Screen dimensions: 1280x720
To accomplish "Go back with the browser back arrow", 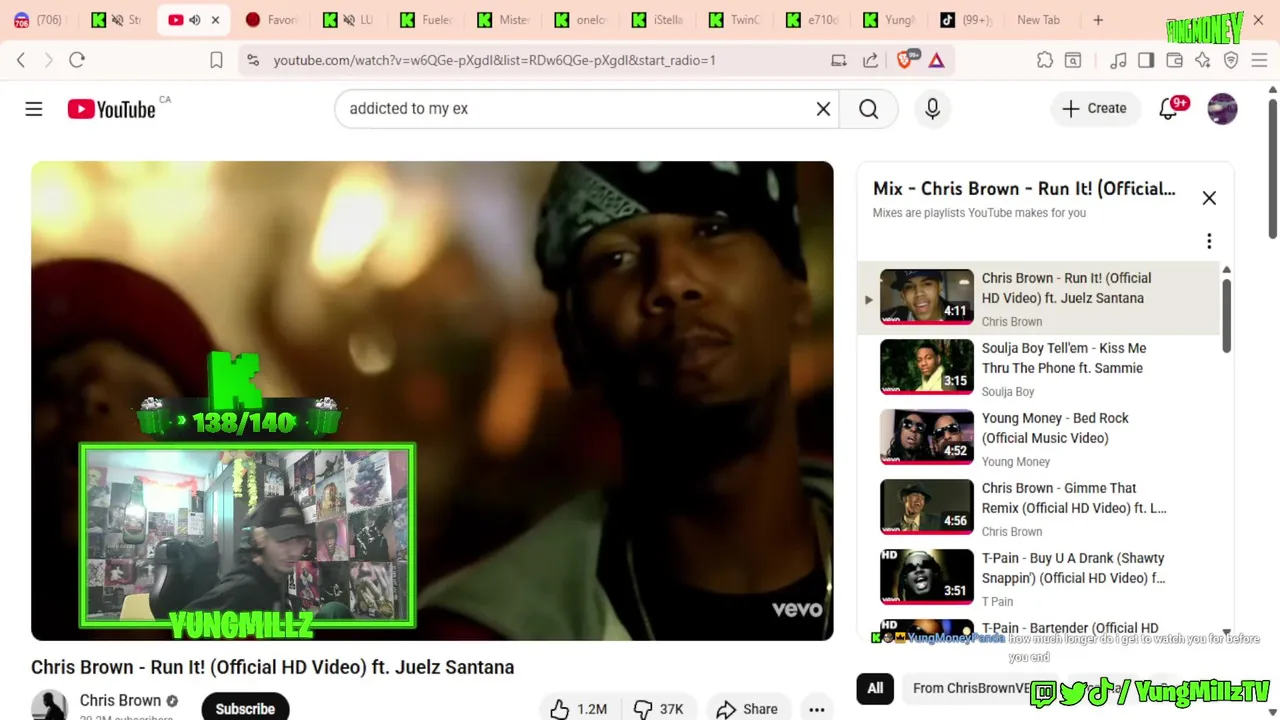I will coord(21,60).
